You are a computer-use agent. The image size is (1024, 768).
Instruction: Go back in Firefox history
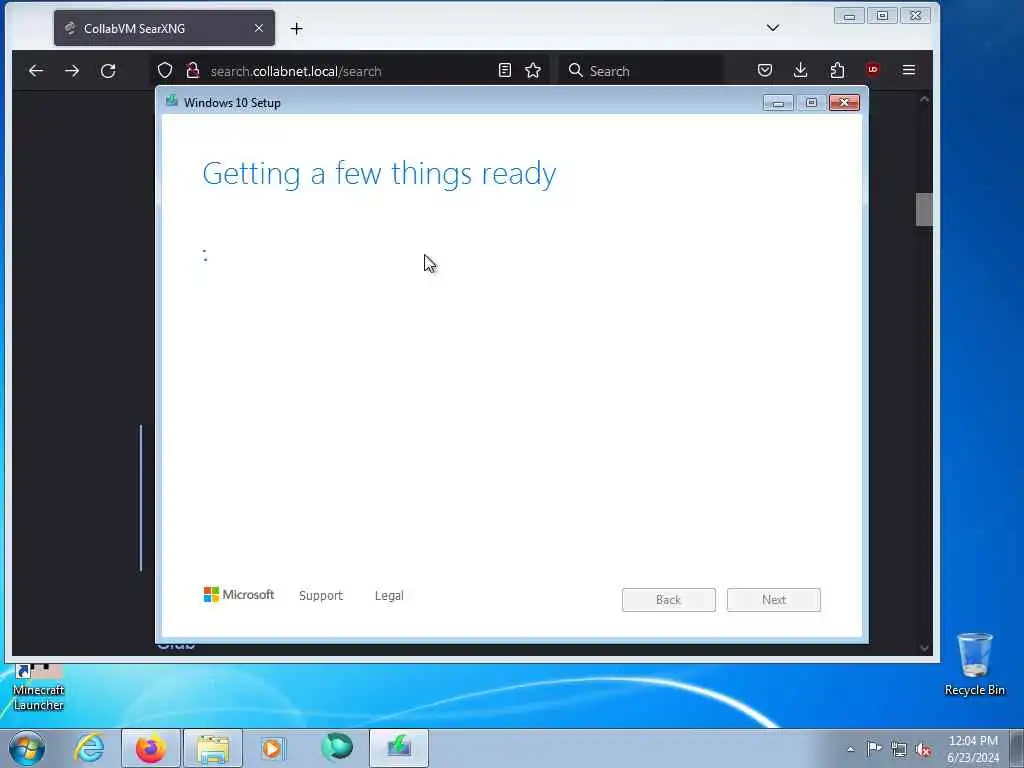point(36,71)
